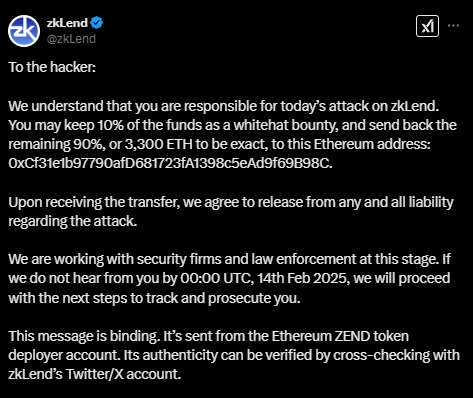Screen dimensions: 473x398
Task: Click the blue verified checkmark badge
Action: tap(97, 23)
